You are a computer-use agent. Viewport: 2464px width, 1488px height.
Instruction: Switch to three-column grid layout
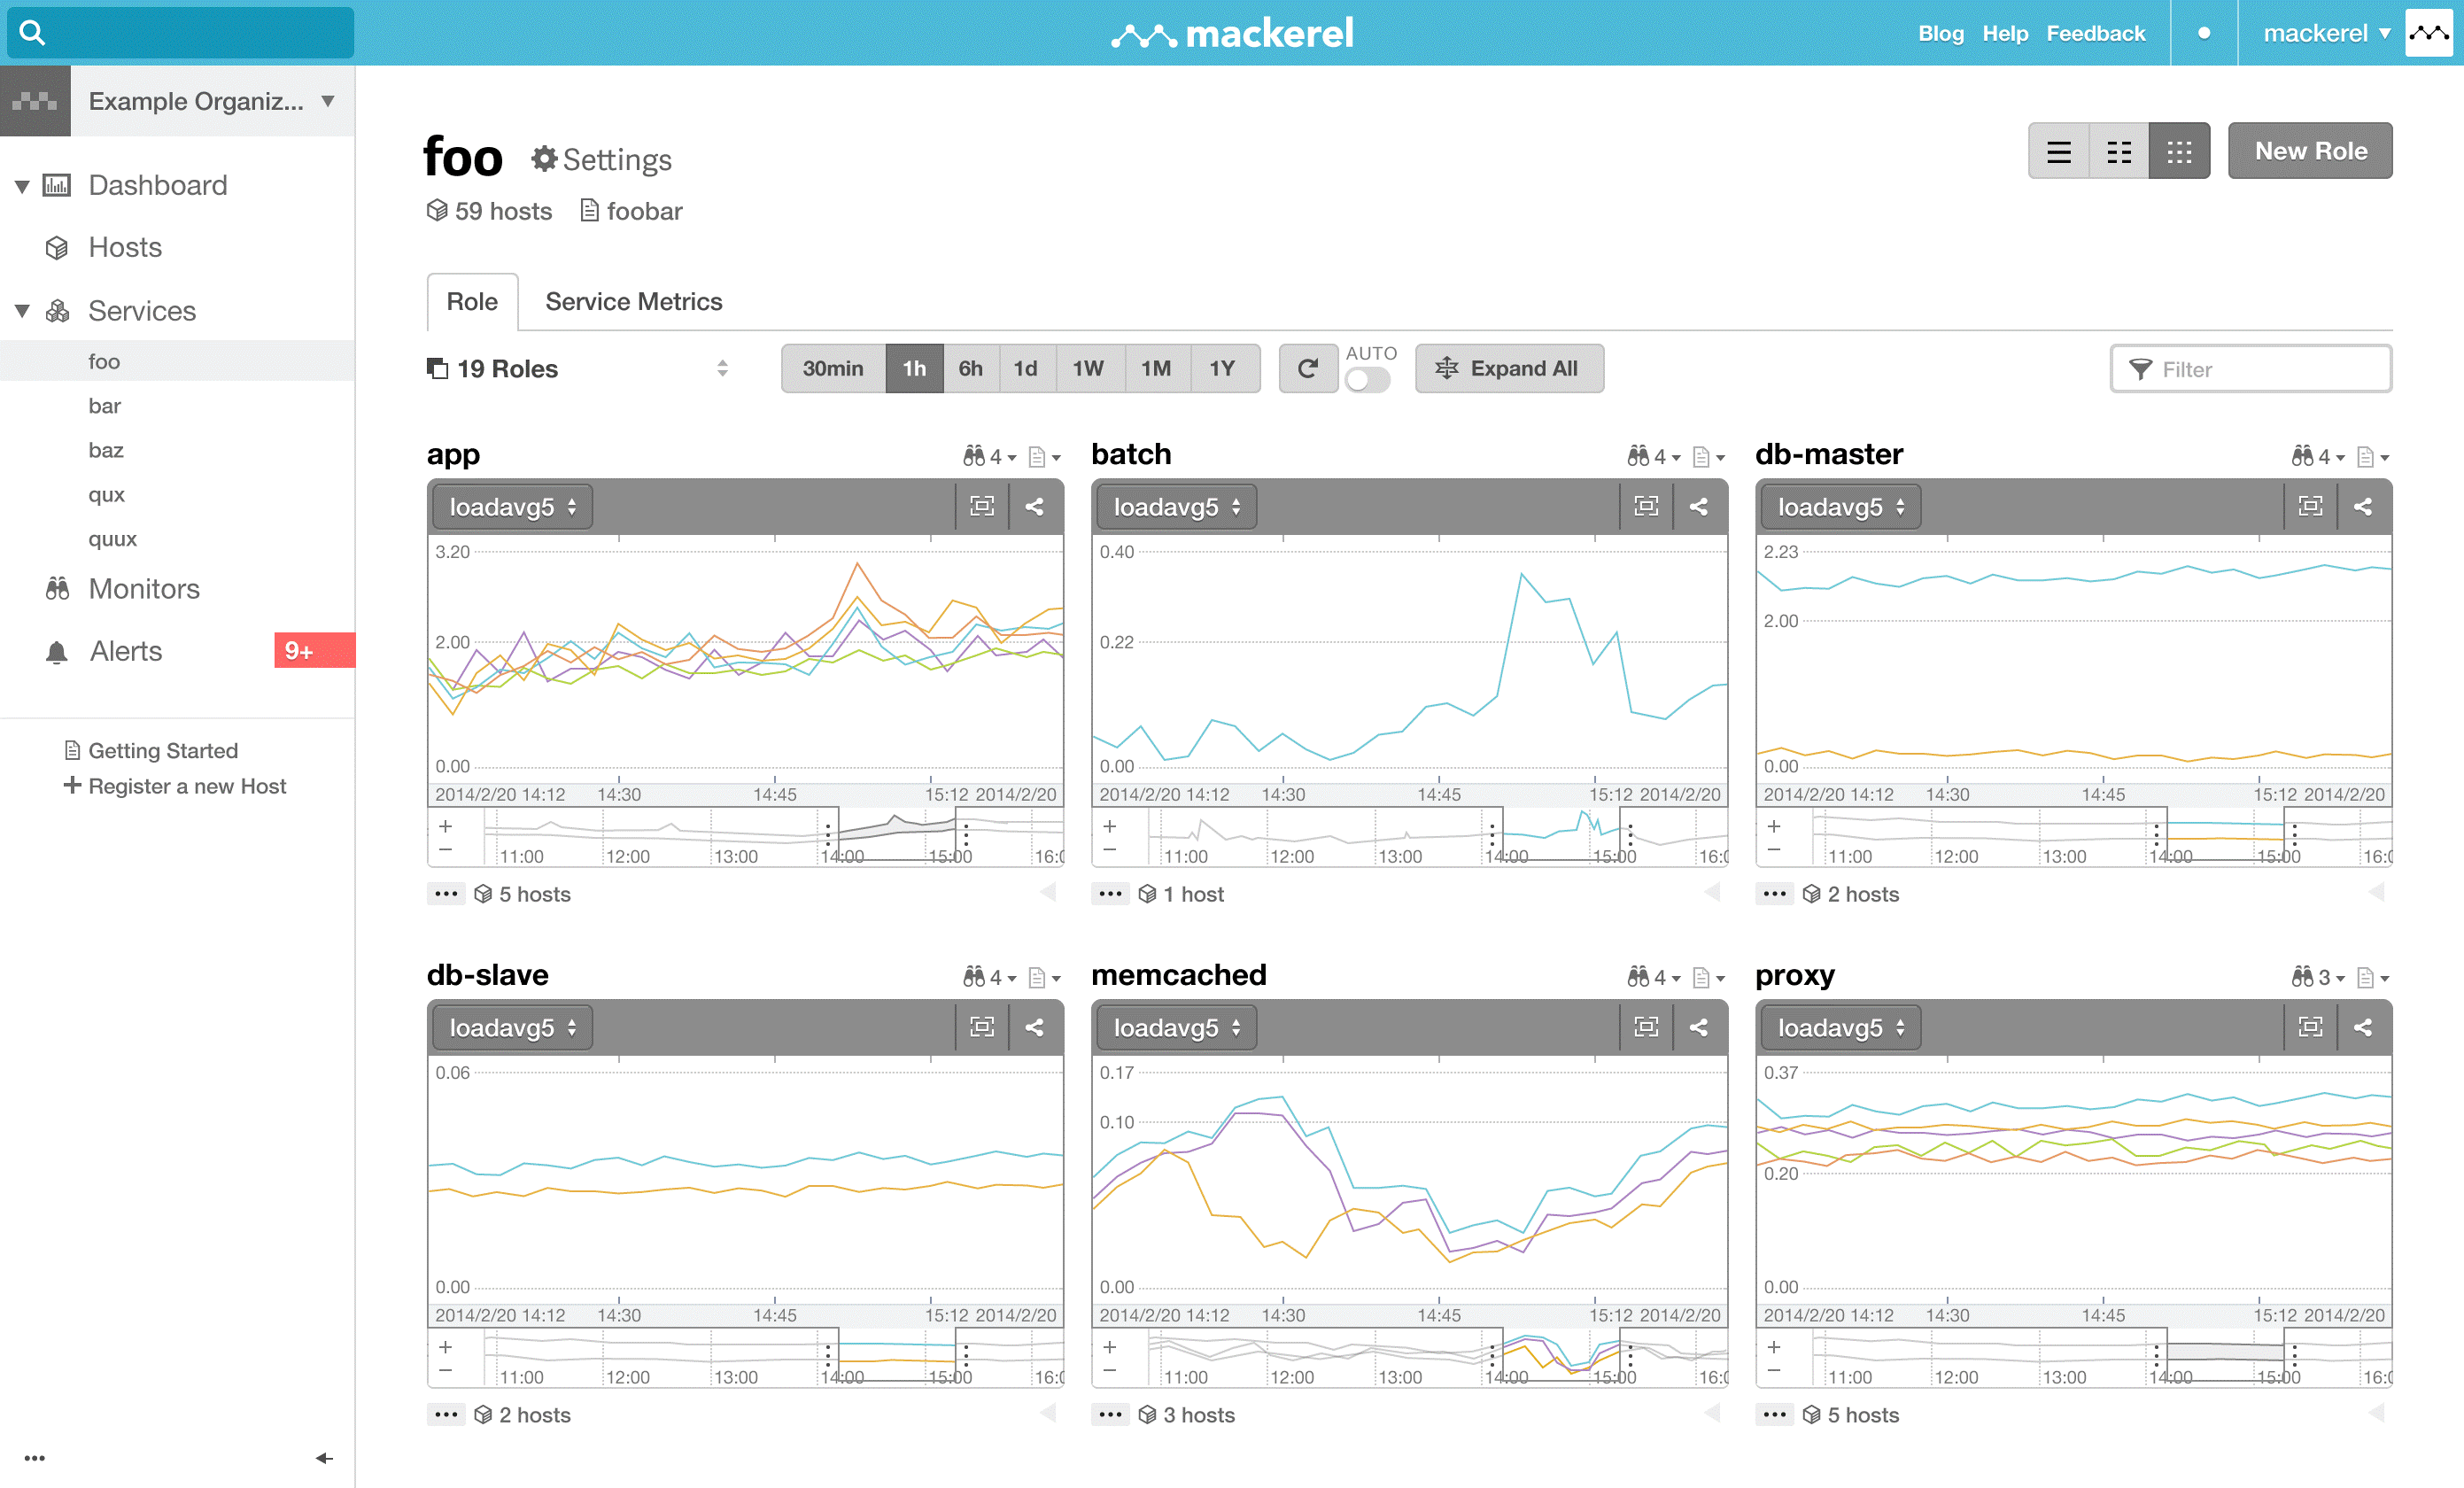pyautogui.click(x=2179, y=151)
